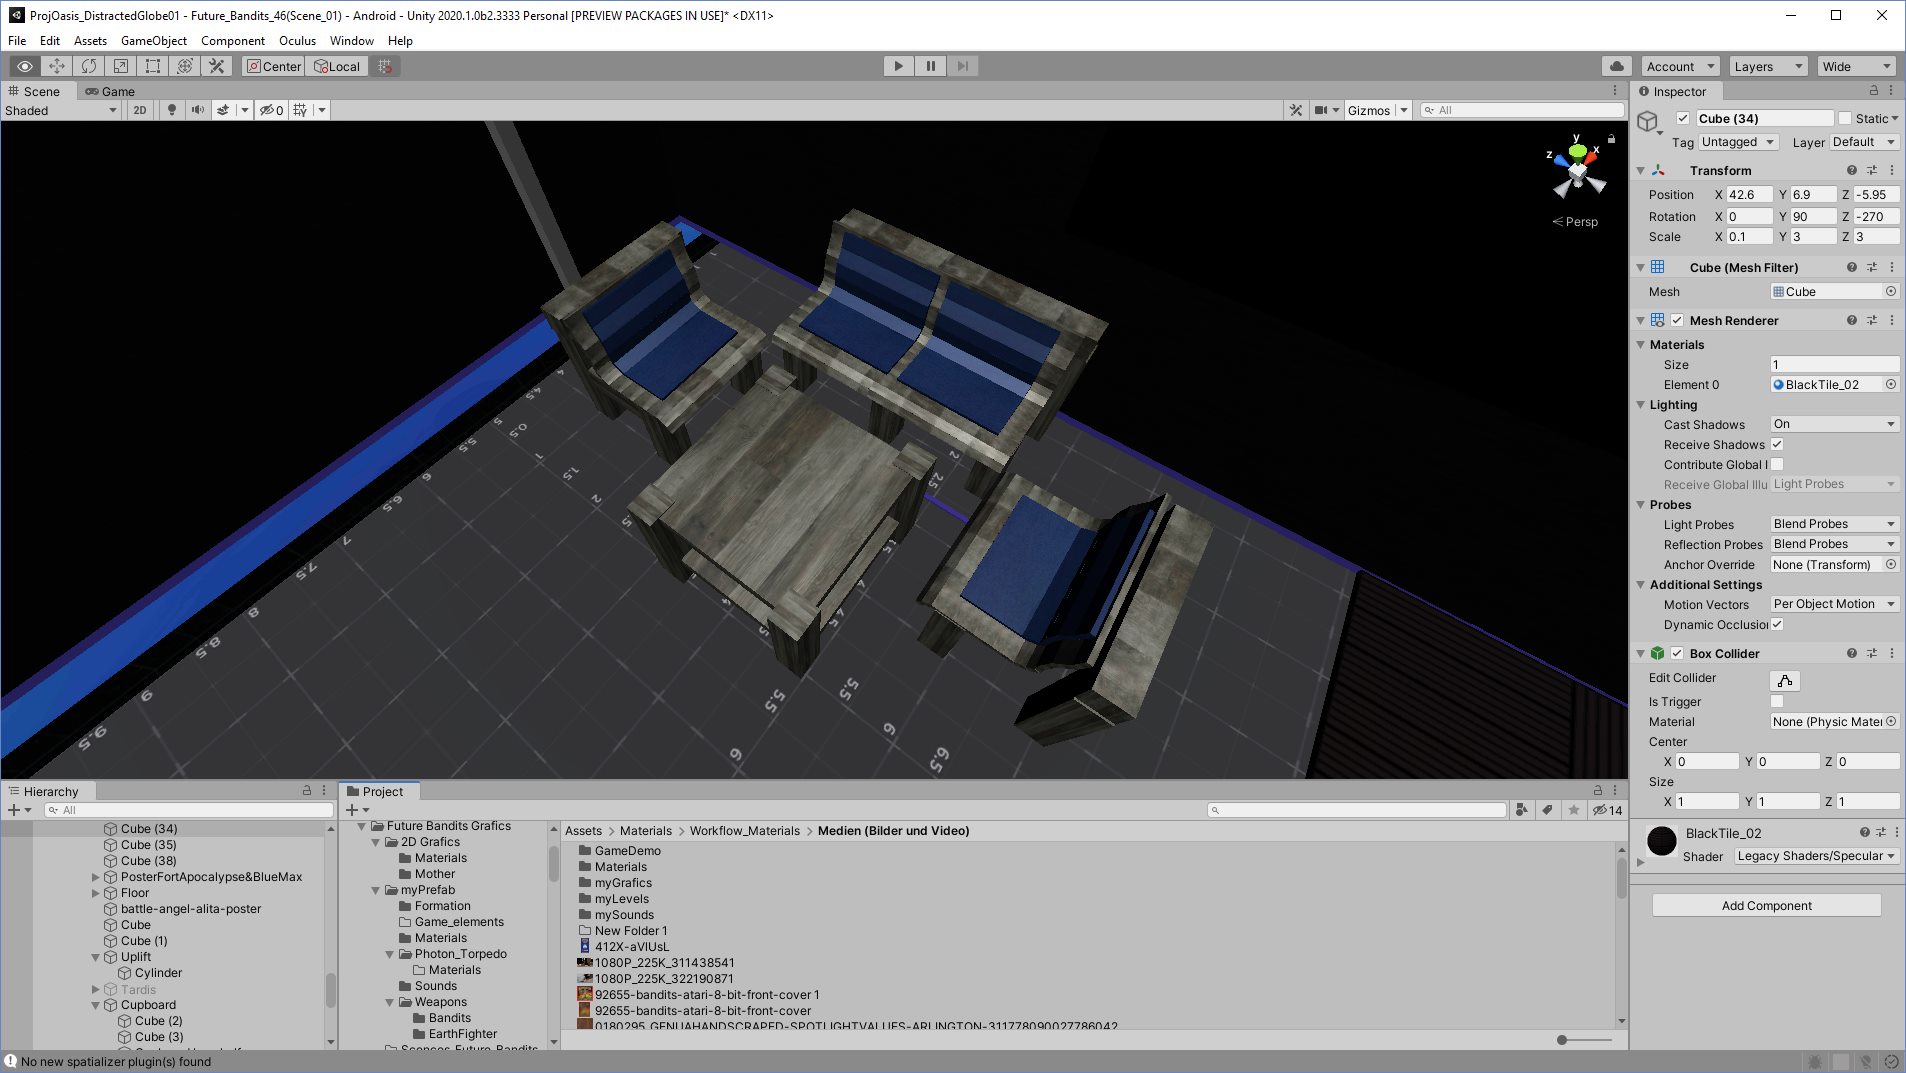
Task: Lock the Inspector panel
Action: (x=1874, y=91)
